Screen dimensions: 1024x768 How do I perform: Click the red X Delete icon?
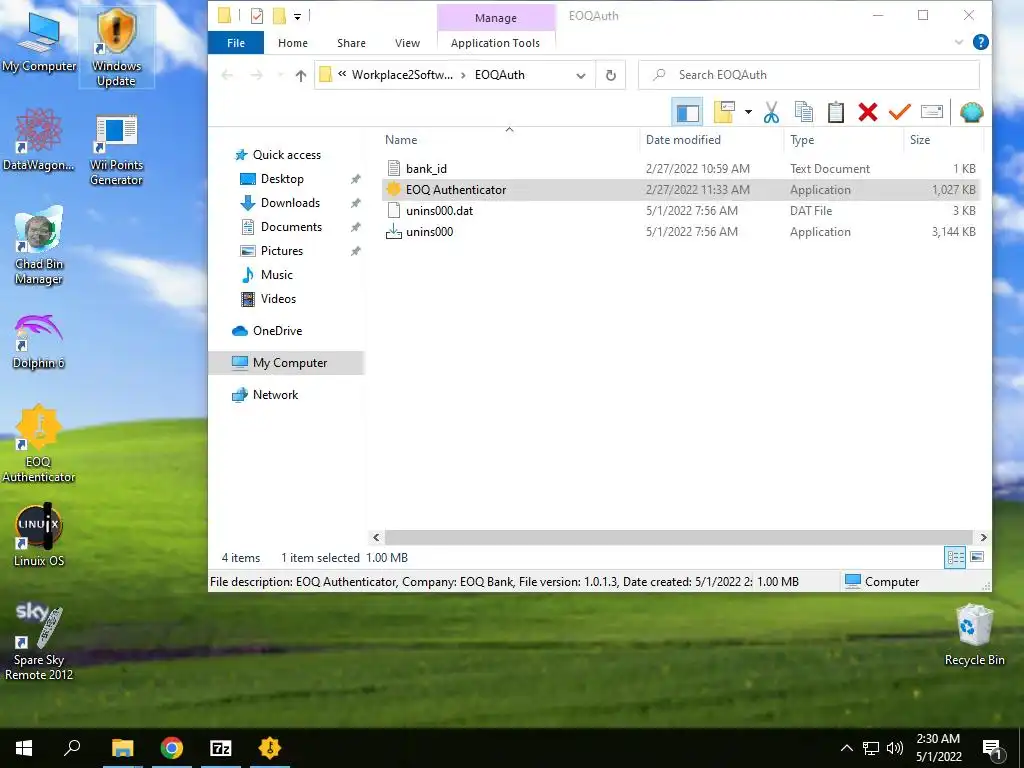point(868,112)
